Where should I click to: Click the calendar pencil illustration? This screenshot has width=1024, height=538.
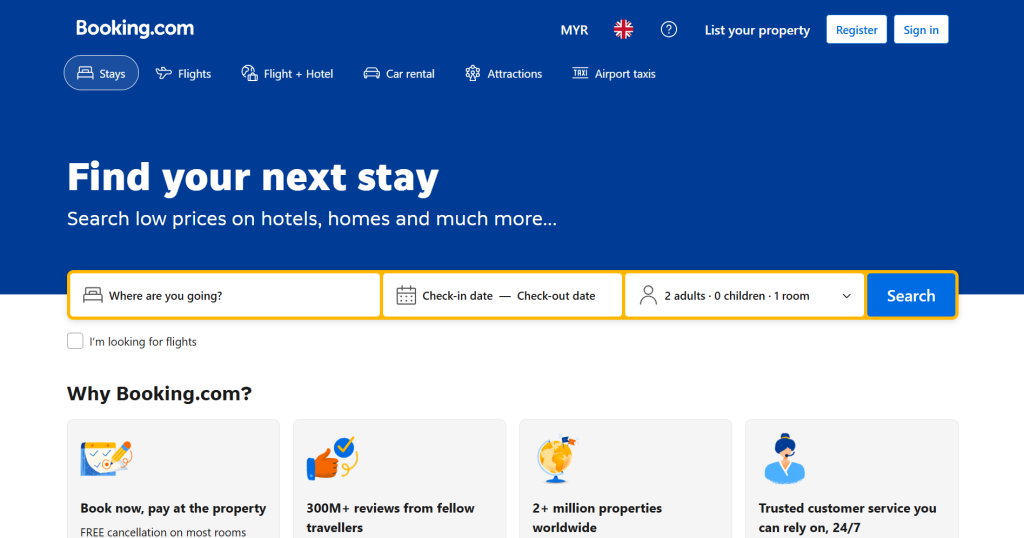106,458
